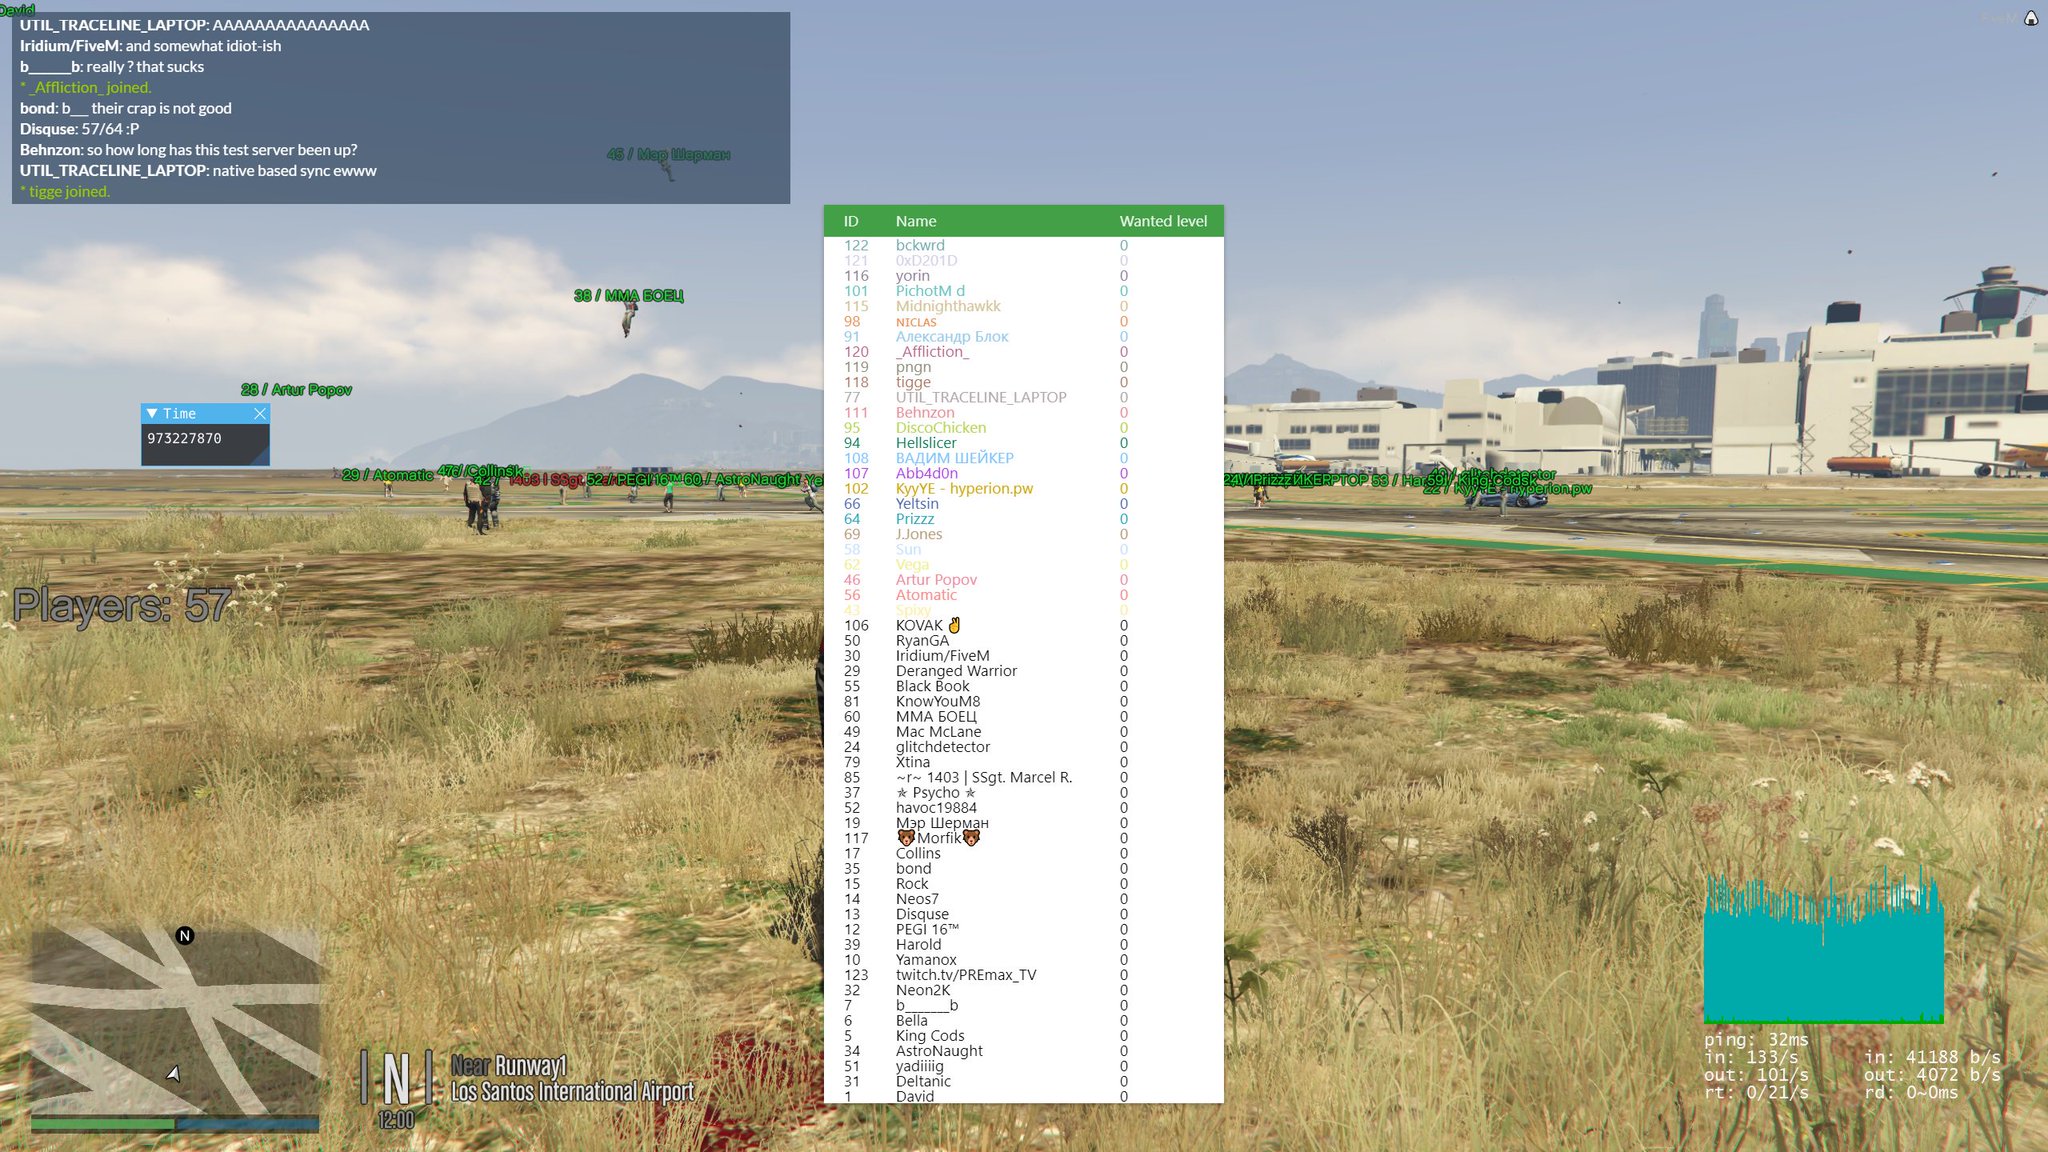Select the Name header of the player list

point(916,221)
